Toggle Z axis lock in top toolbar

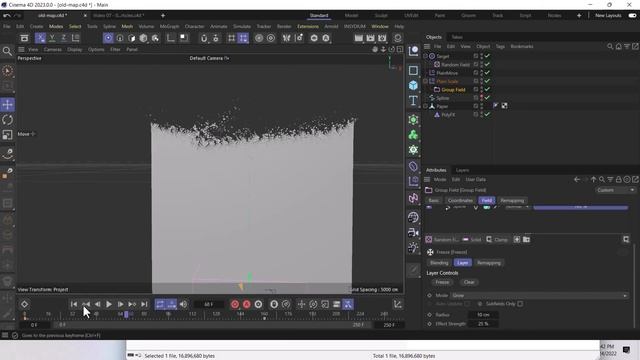click(x=64, y=38)
